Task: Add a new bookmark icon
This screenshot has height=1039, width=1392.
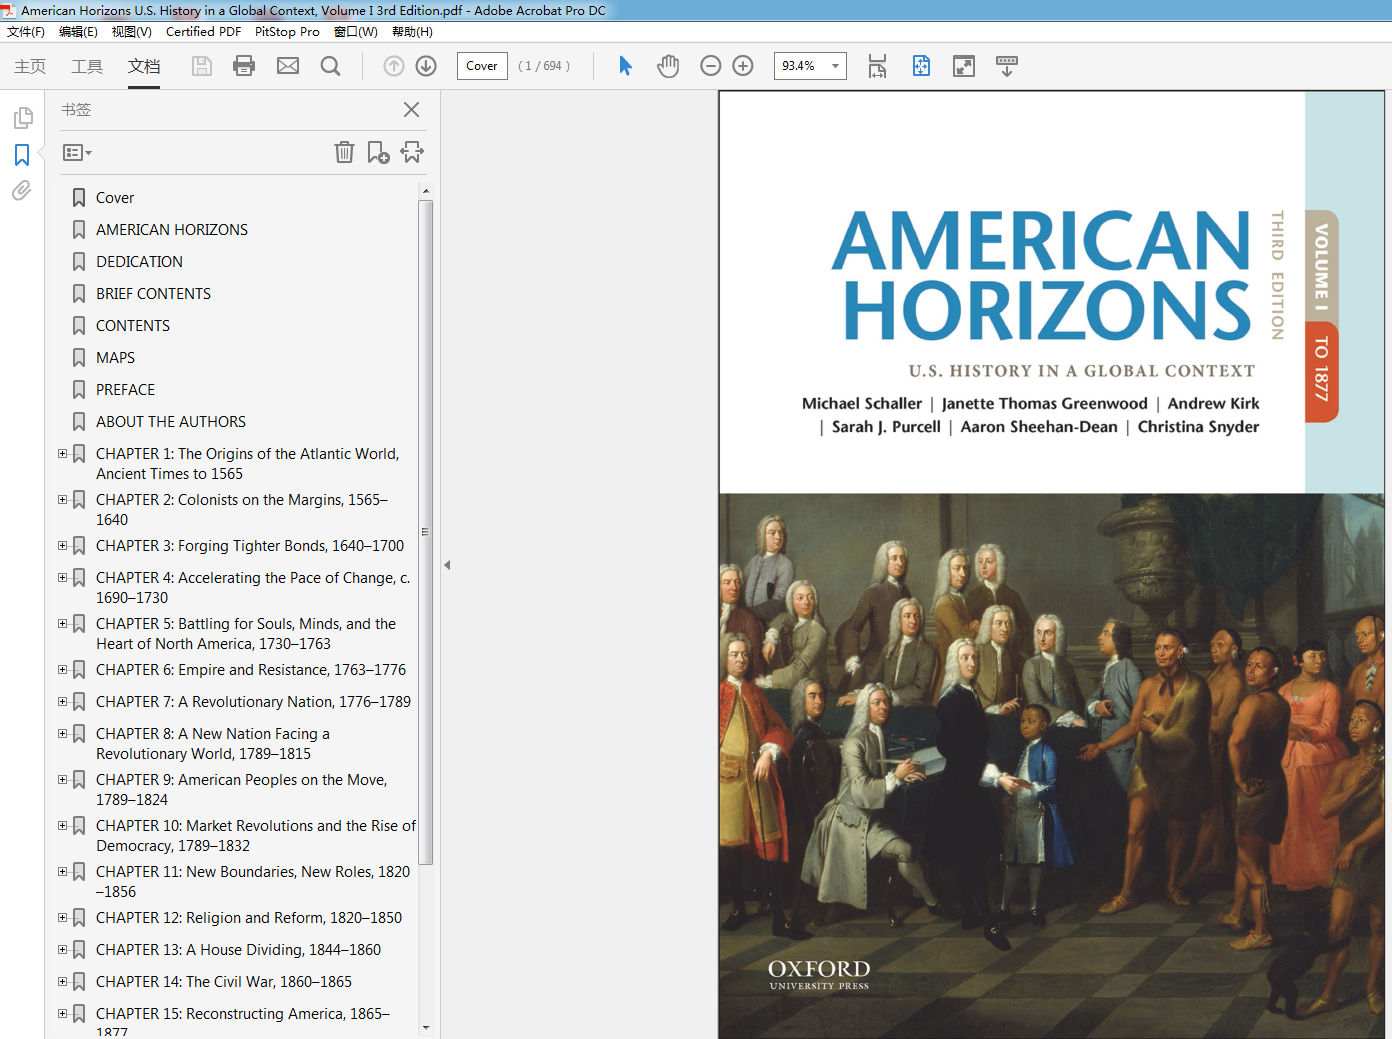Action: tap(378, 152)
